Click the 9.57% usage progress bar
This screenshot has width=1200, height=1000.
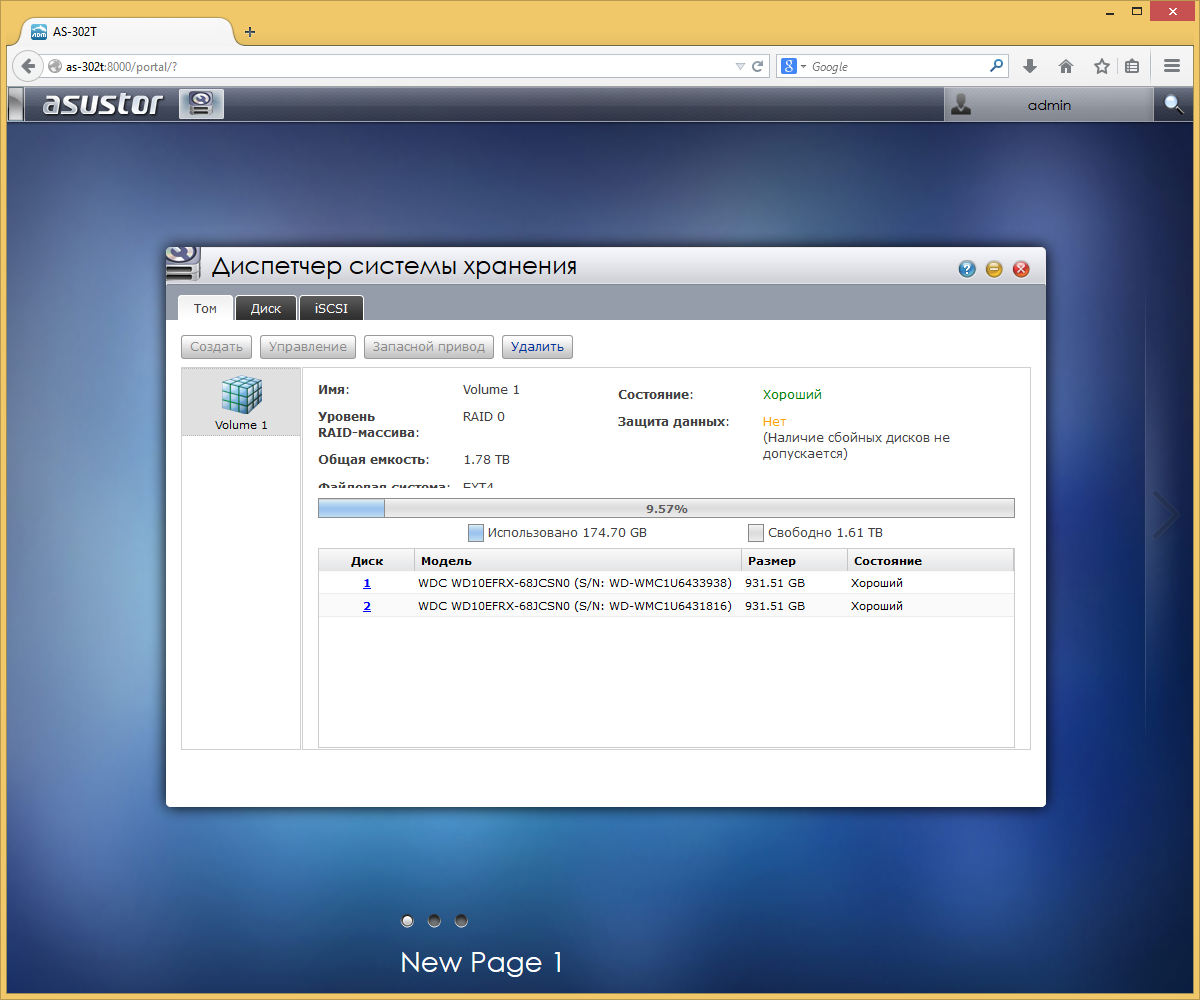point(666,508)
